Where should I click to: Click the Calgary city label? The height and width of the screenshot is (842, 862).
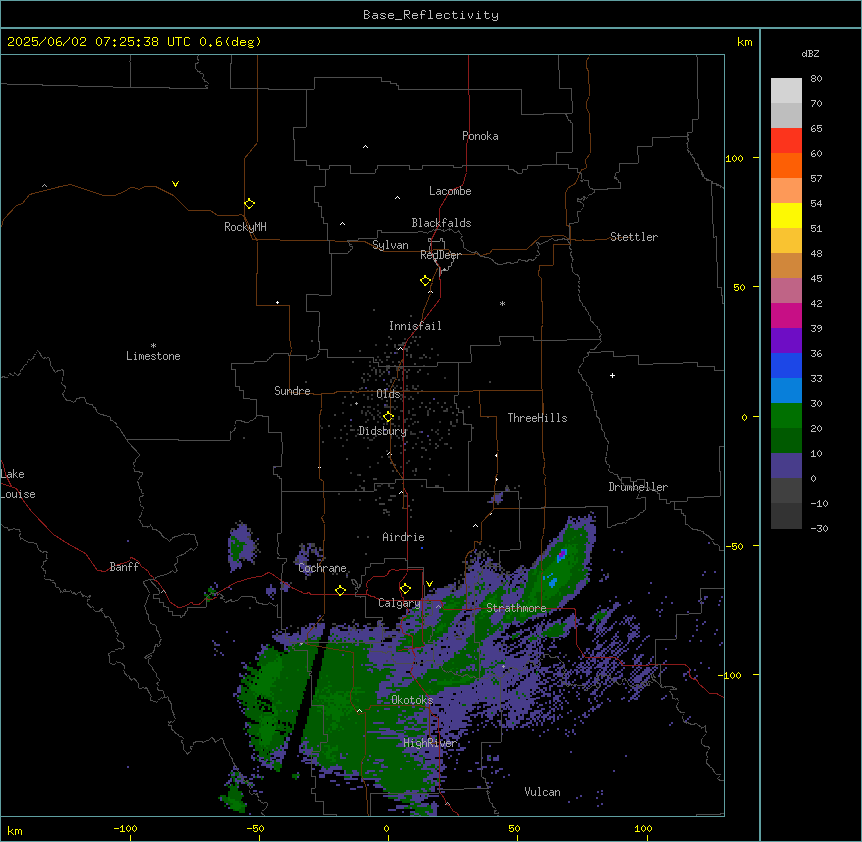(399, 603)
